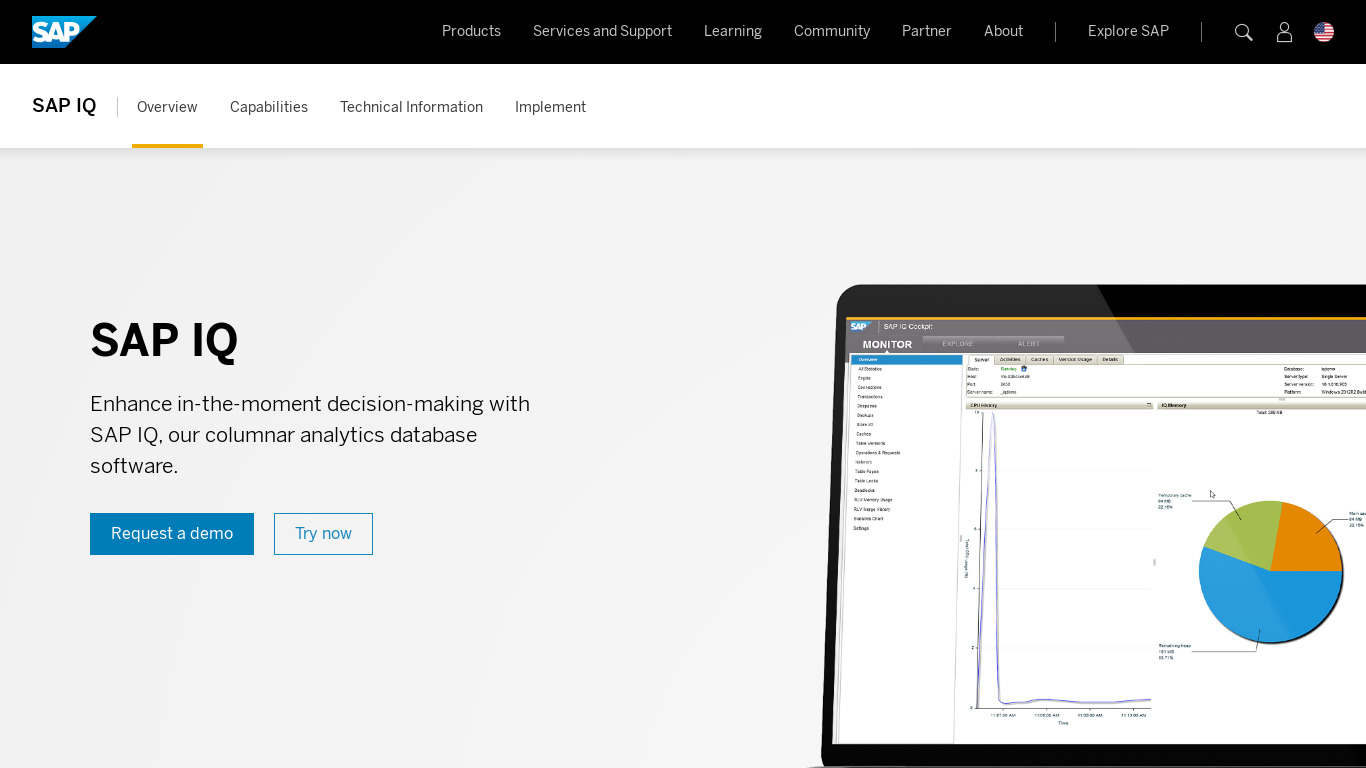Viewport: 1366px width, 768px height.
Task: Click the SAP IQ product title link
Action: tap(64, 106)
